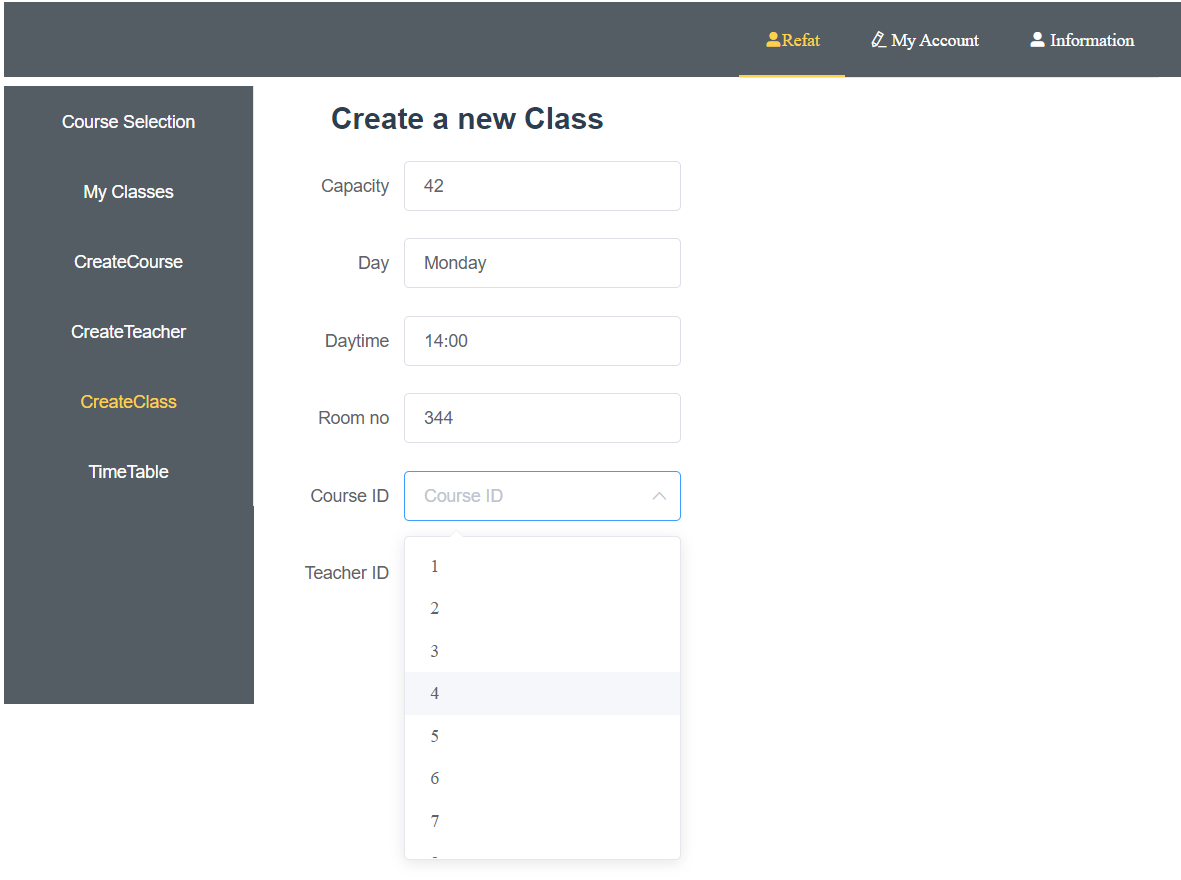Open the My Classes page
This screenshot has width=1181, height=880.
128,191
